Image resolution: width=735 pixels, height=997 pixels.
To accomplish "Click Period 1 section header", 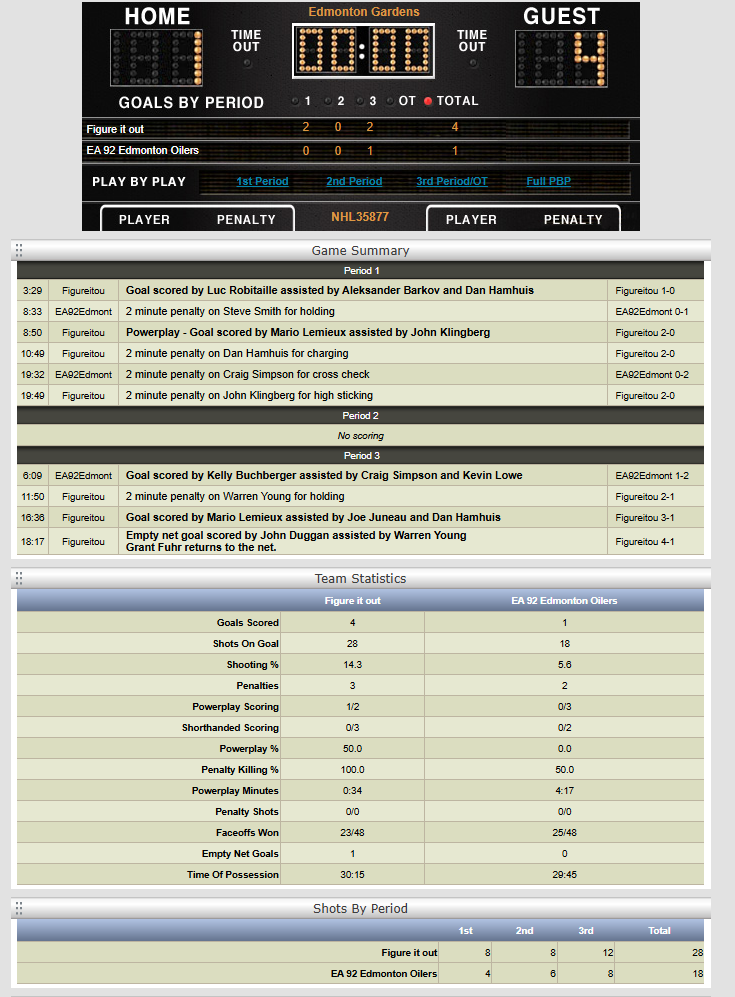I will click(x=361, y=271).
